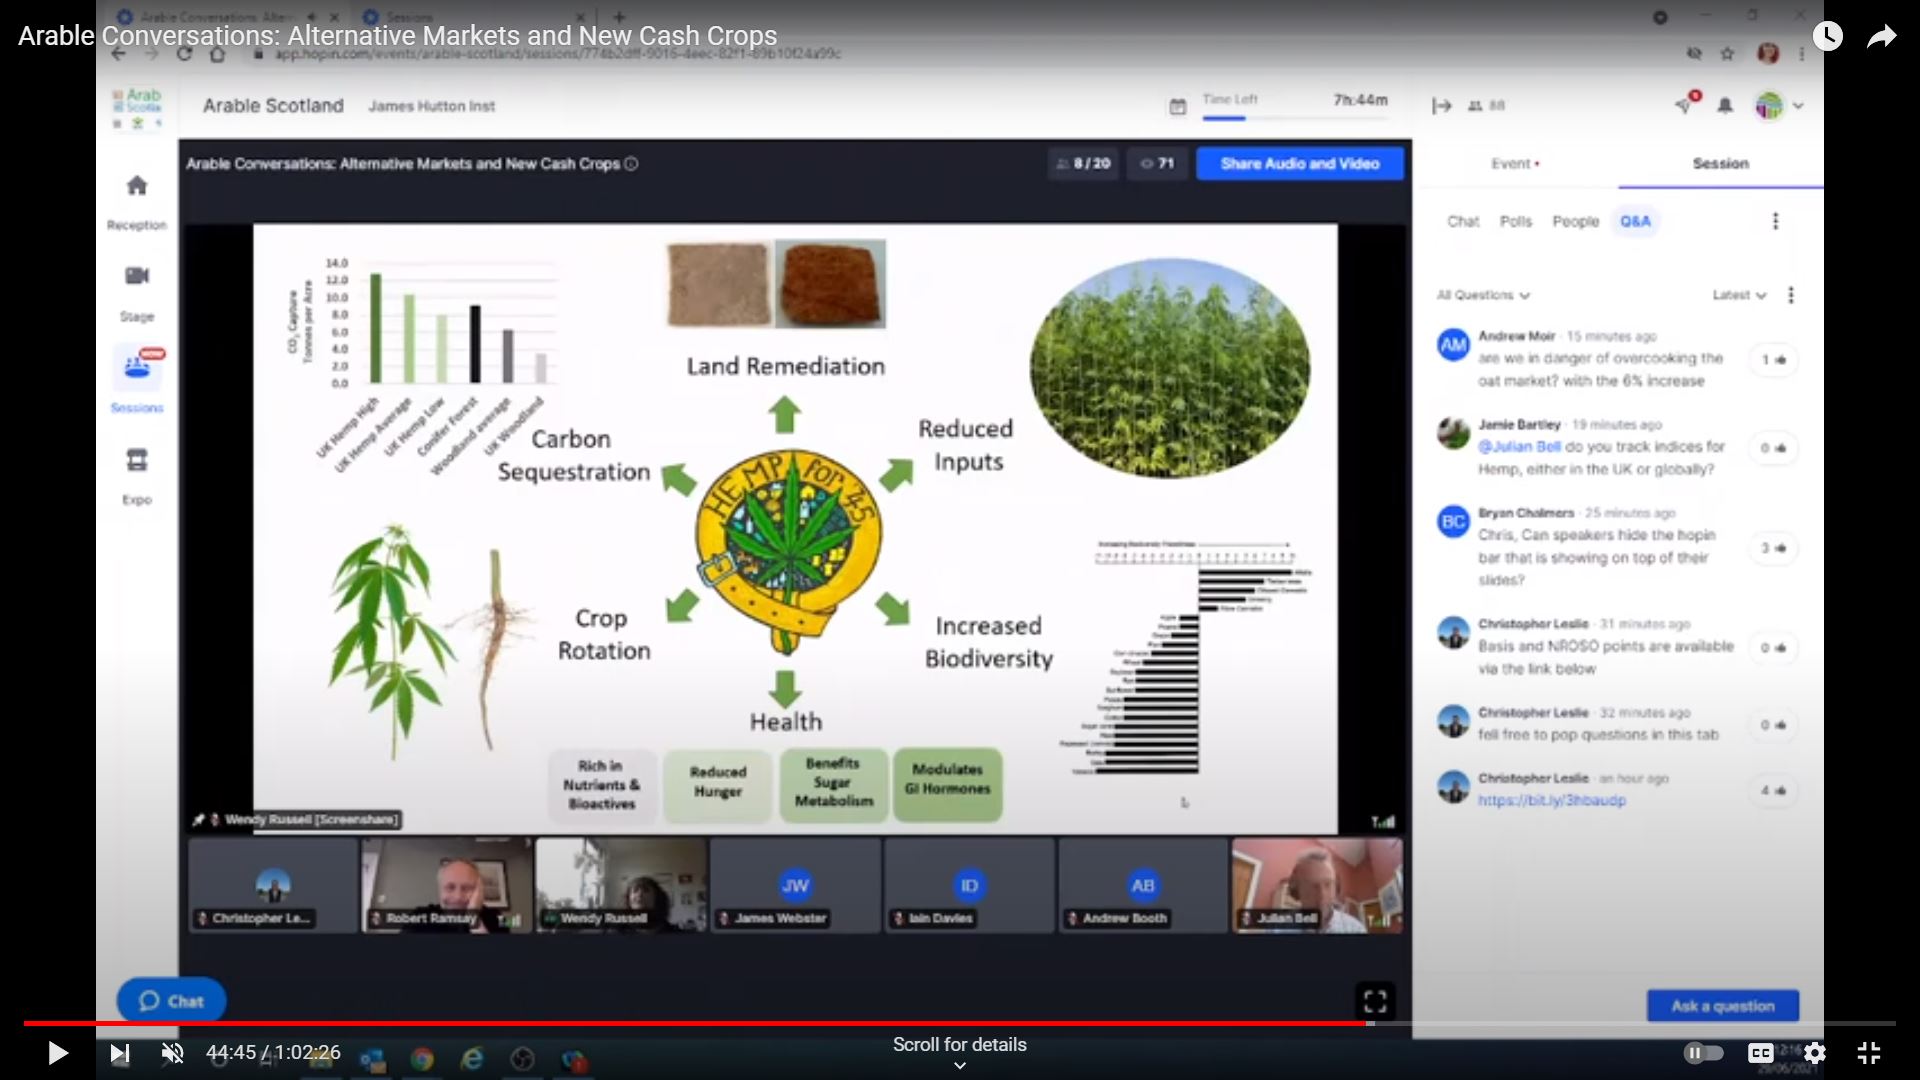The image size is (1920, 1080).
Task: Click Share Audio and Video button
Action: [x=1299, y=163]
